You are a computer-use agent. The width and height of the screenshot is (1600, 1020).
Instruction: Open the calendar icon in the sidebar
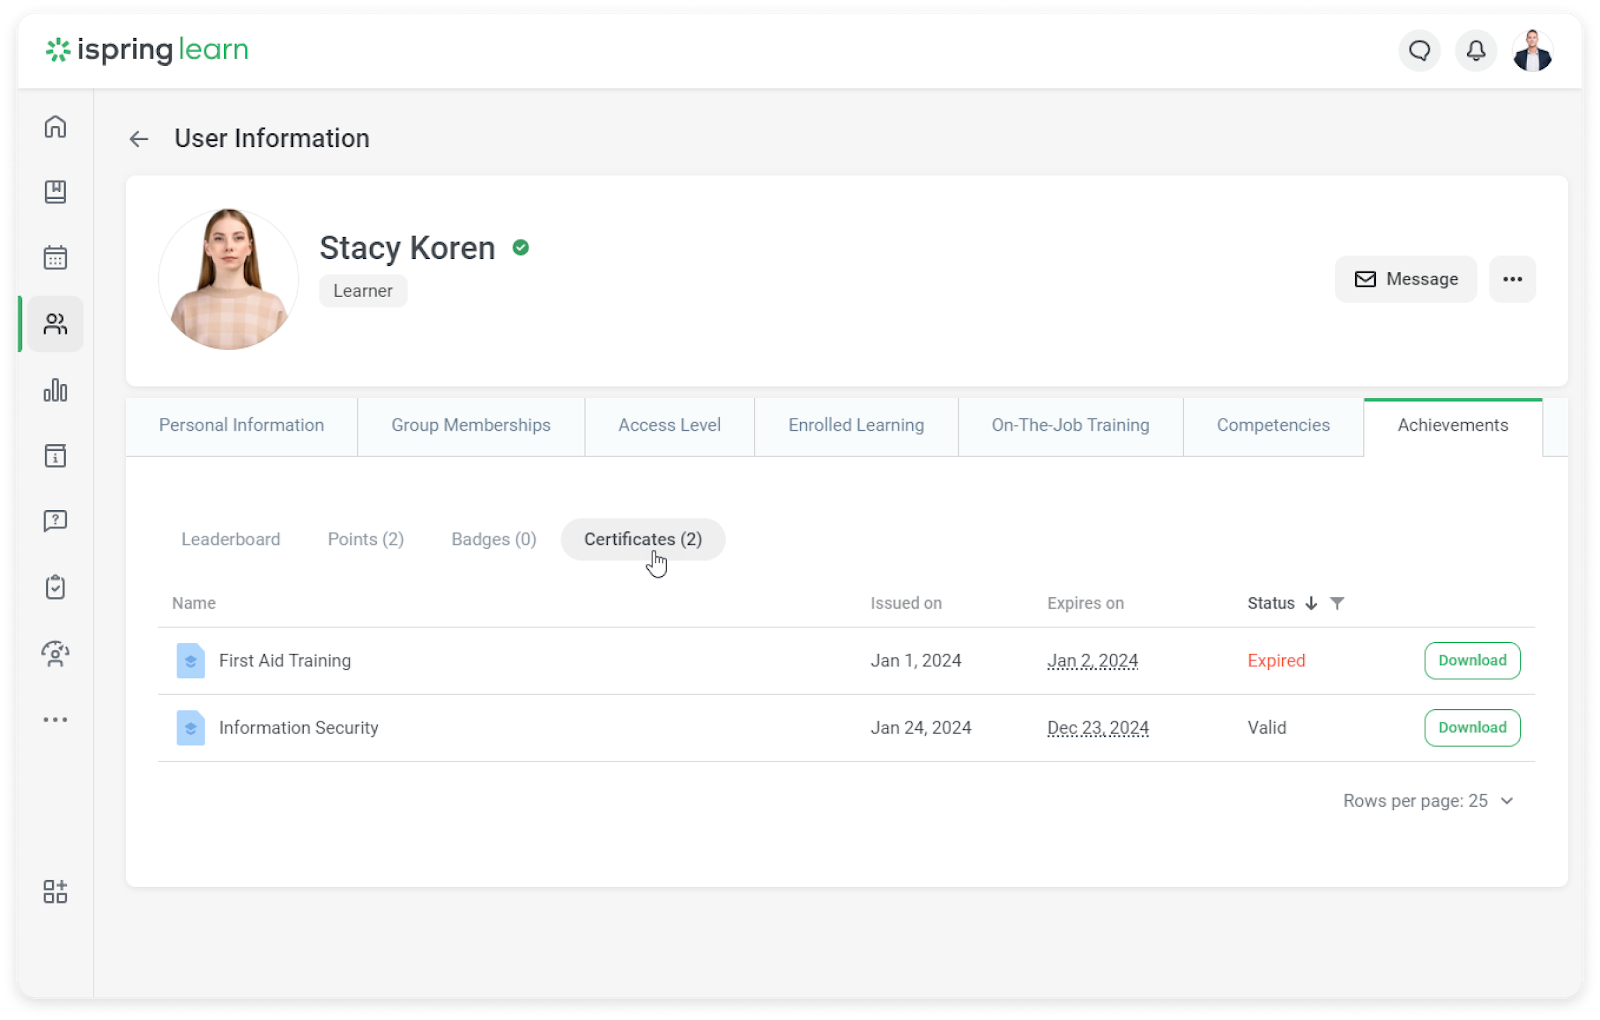coord(55,258)
